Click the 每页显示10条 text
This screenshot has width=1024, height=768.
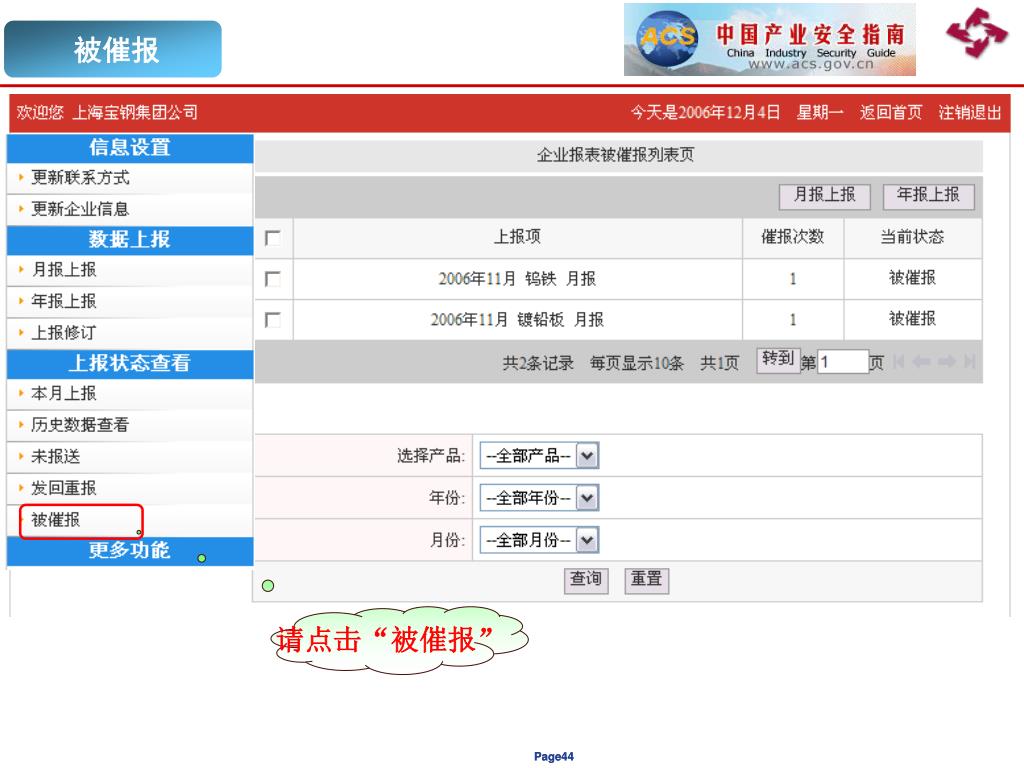point(637,363)
